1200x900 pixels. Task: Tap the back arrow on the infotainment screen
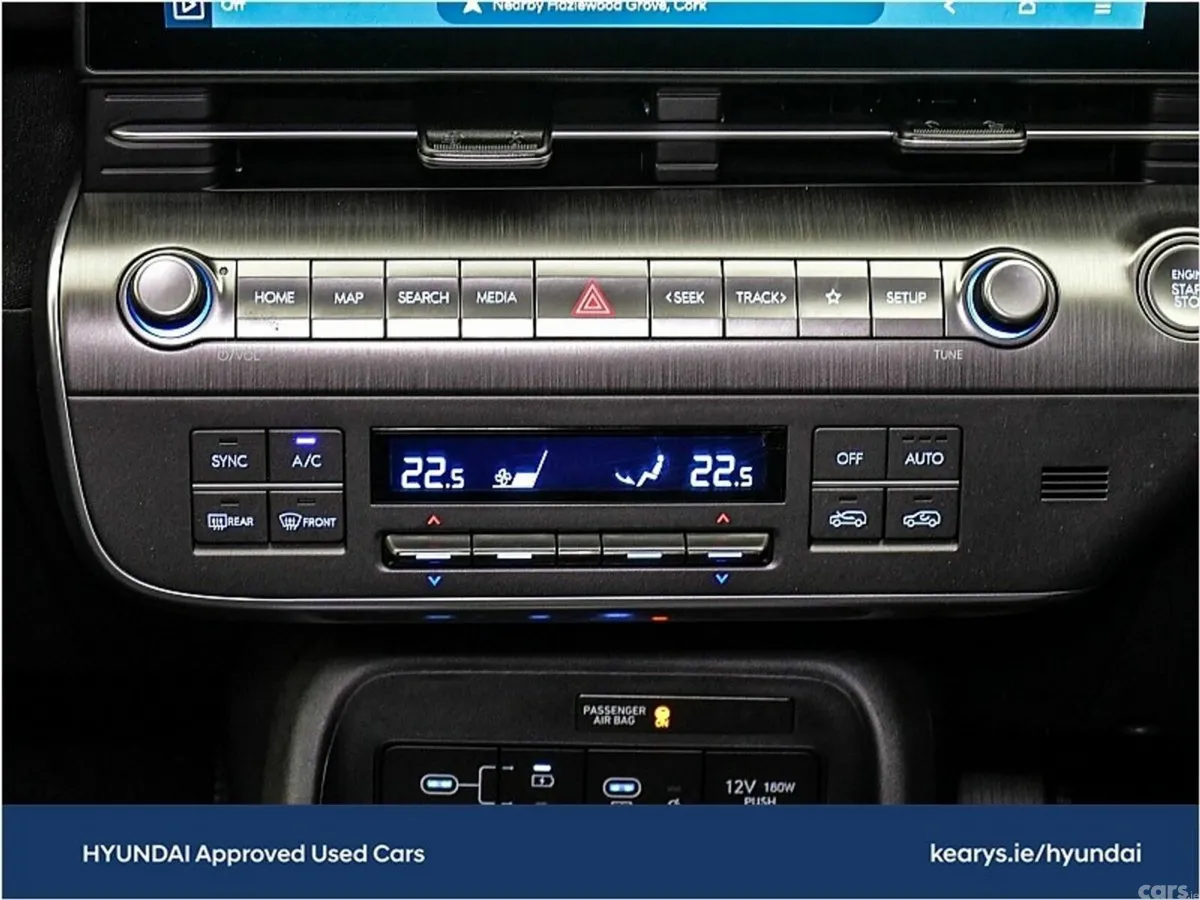pos(949,8)
